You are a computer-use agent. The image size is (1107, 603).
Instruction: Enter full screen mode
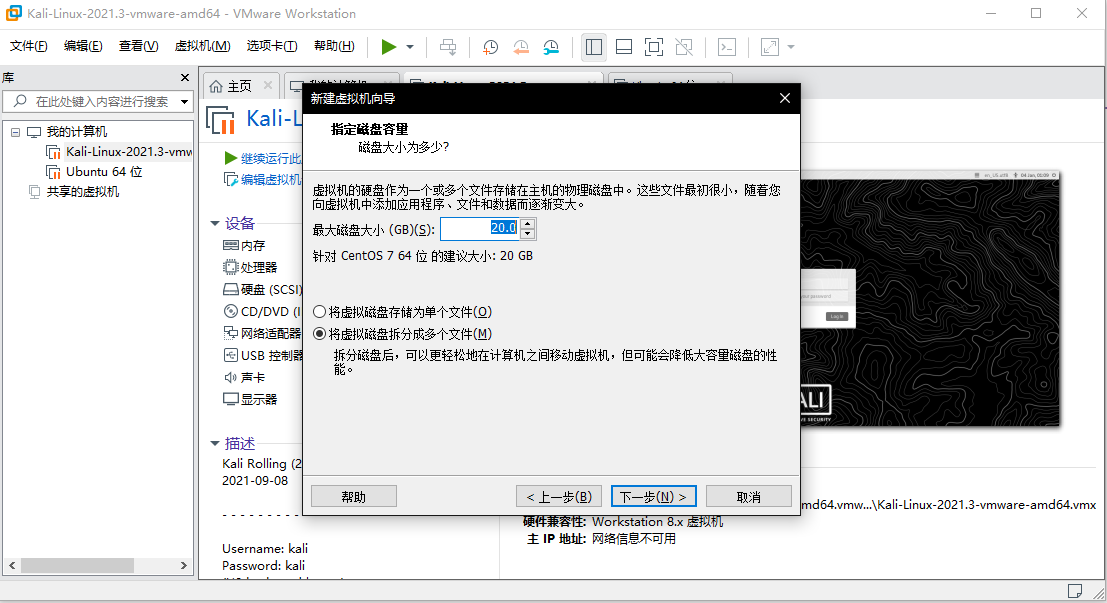[x=655, y=47]
